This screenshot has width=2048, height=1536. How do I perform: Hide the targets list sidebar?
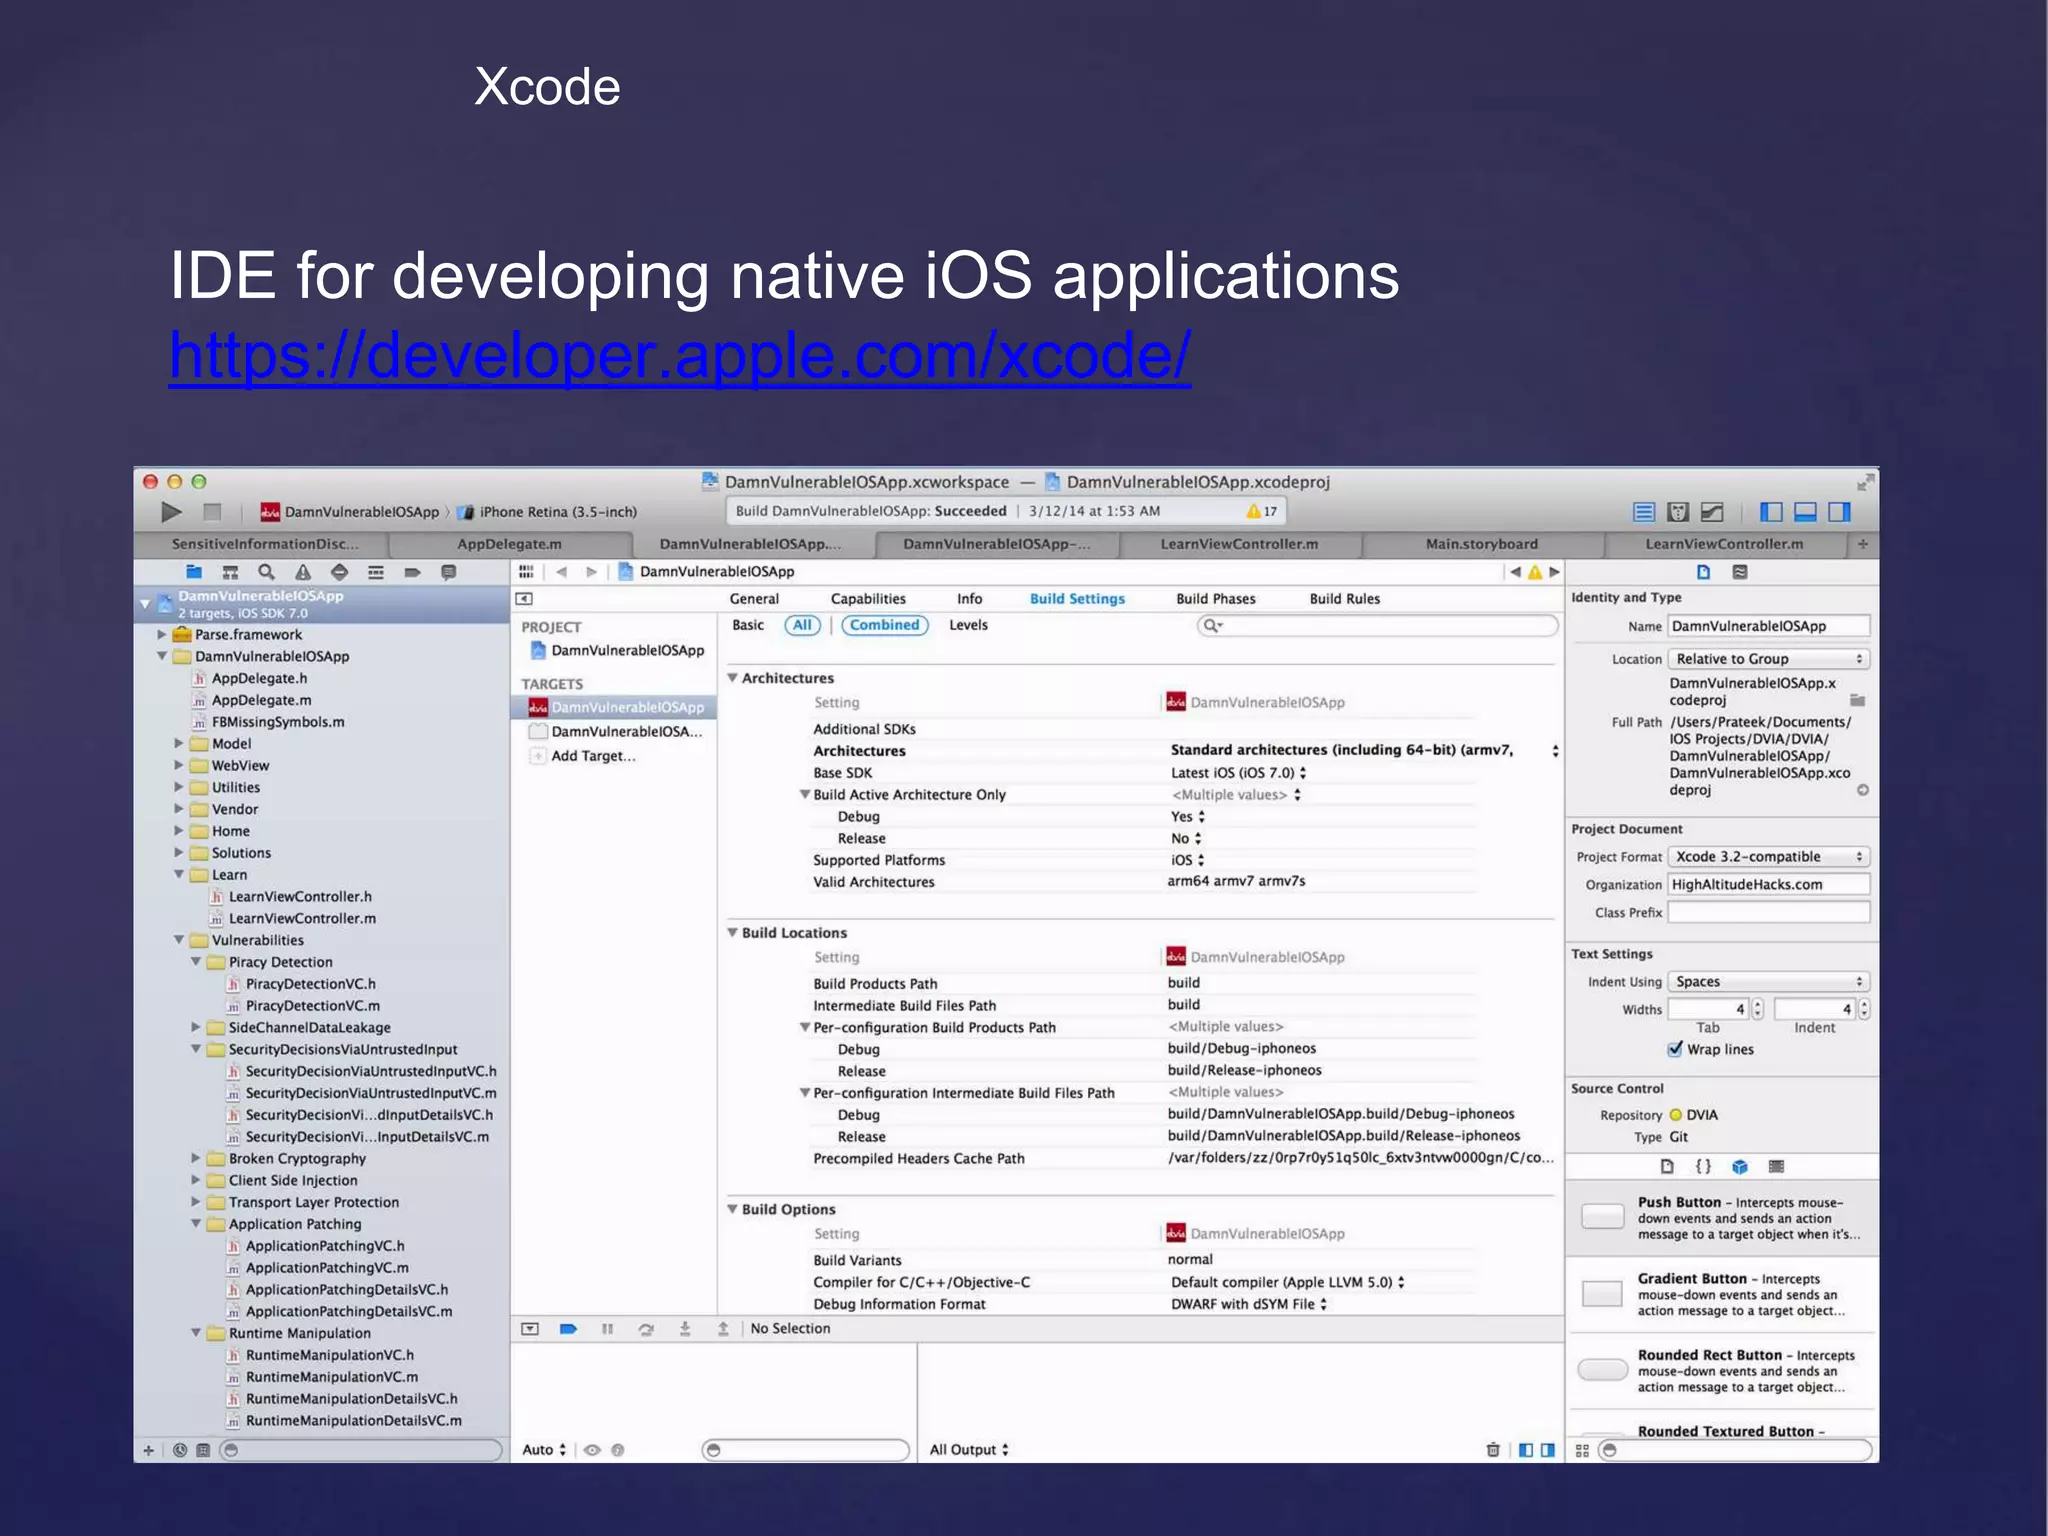point(524,599)
